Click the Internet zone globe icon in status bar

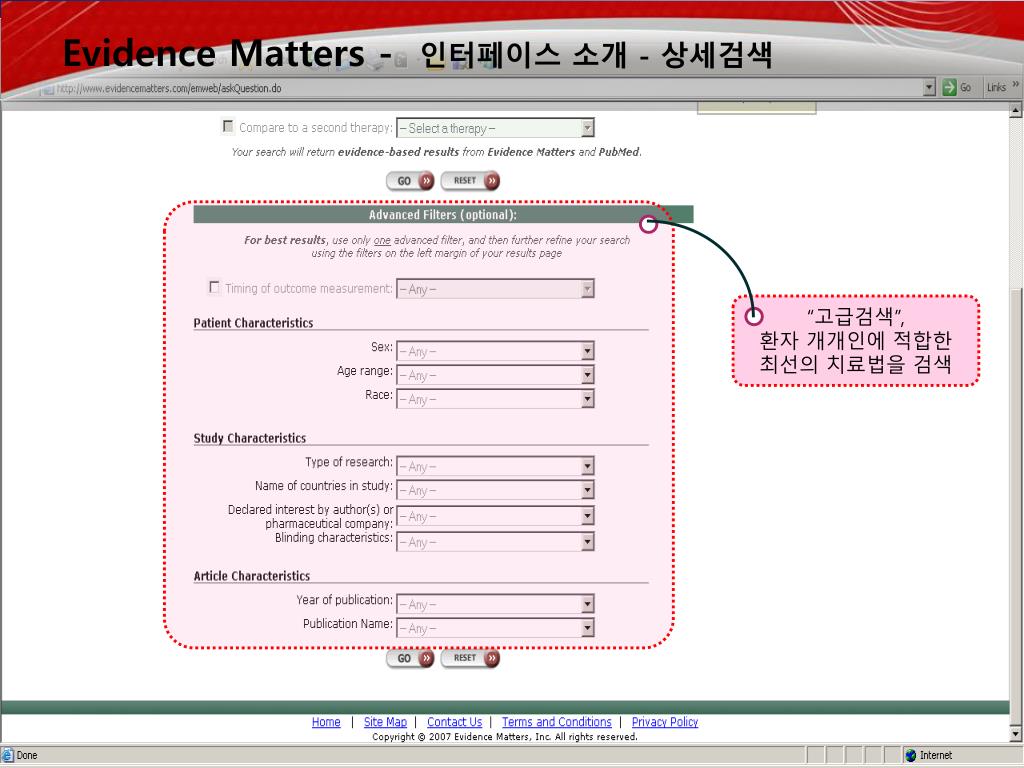coord(911,755)
